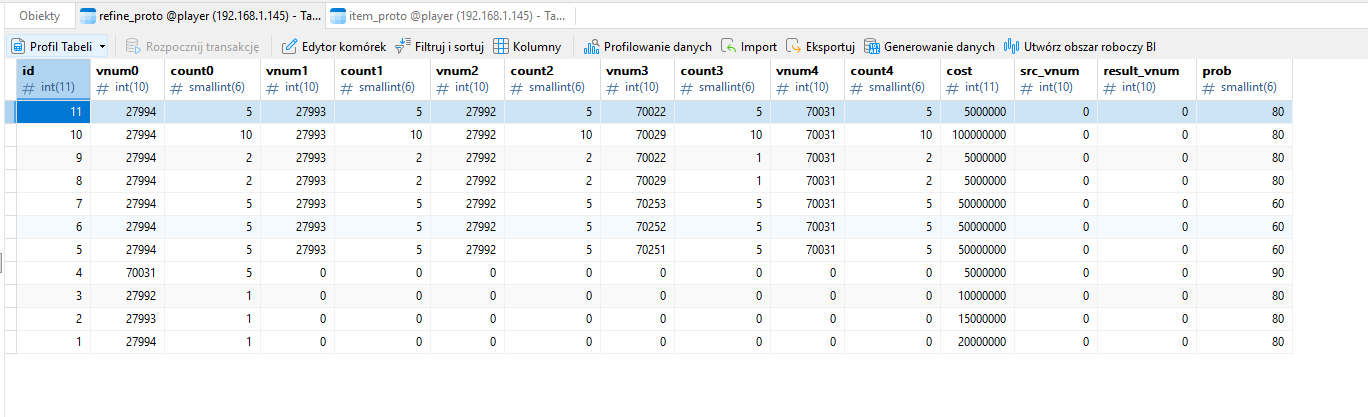Select the refine_proto @player tab
Viewport: 1368px width, 417px height.
[200, 16]
